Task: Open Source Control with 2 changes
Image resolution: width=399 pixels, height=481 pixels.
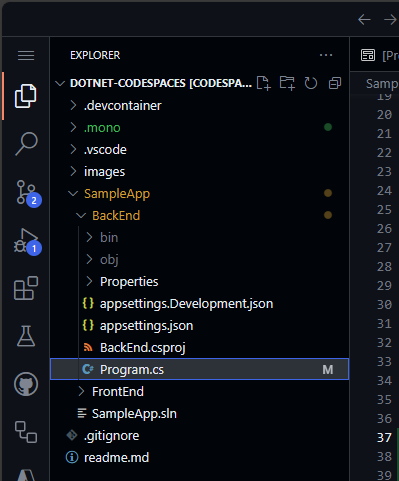Action: [28, 193]
